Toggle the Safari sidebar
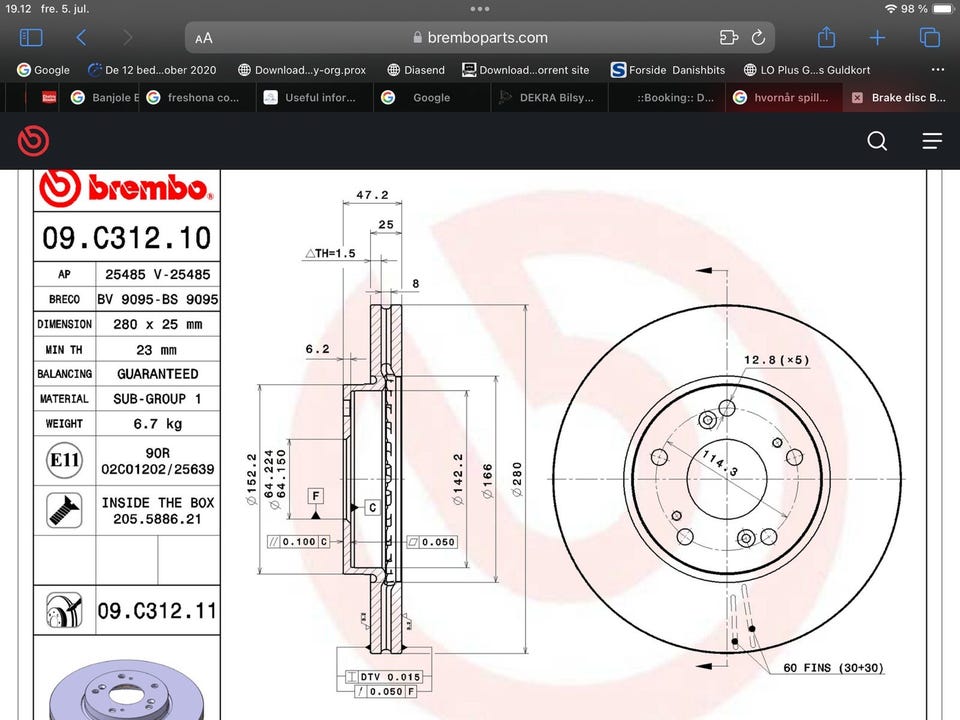The width and height of the screenshot is (960, 720). (31, 38)
